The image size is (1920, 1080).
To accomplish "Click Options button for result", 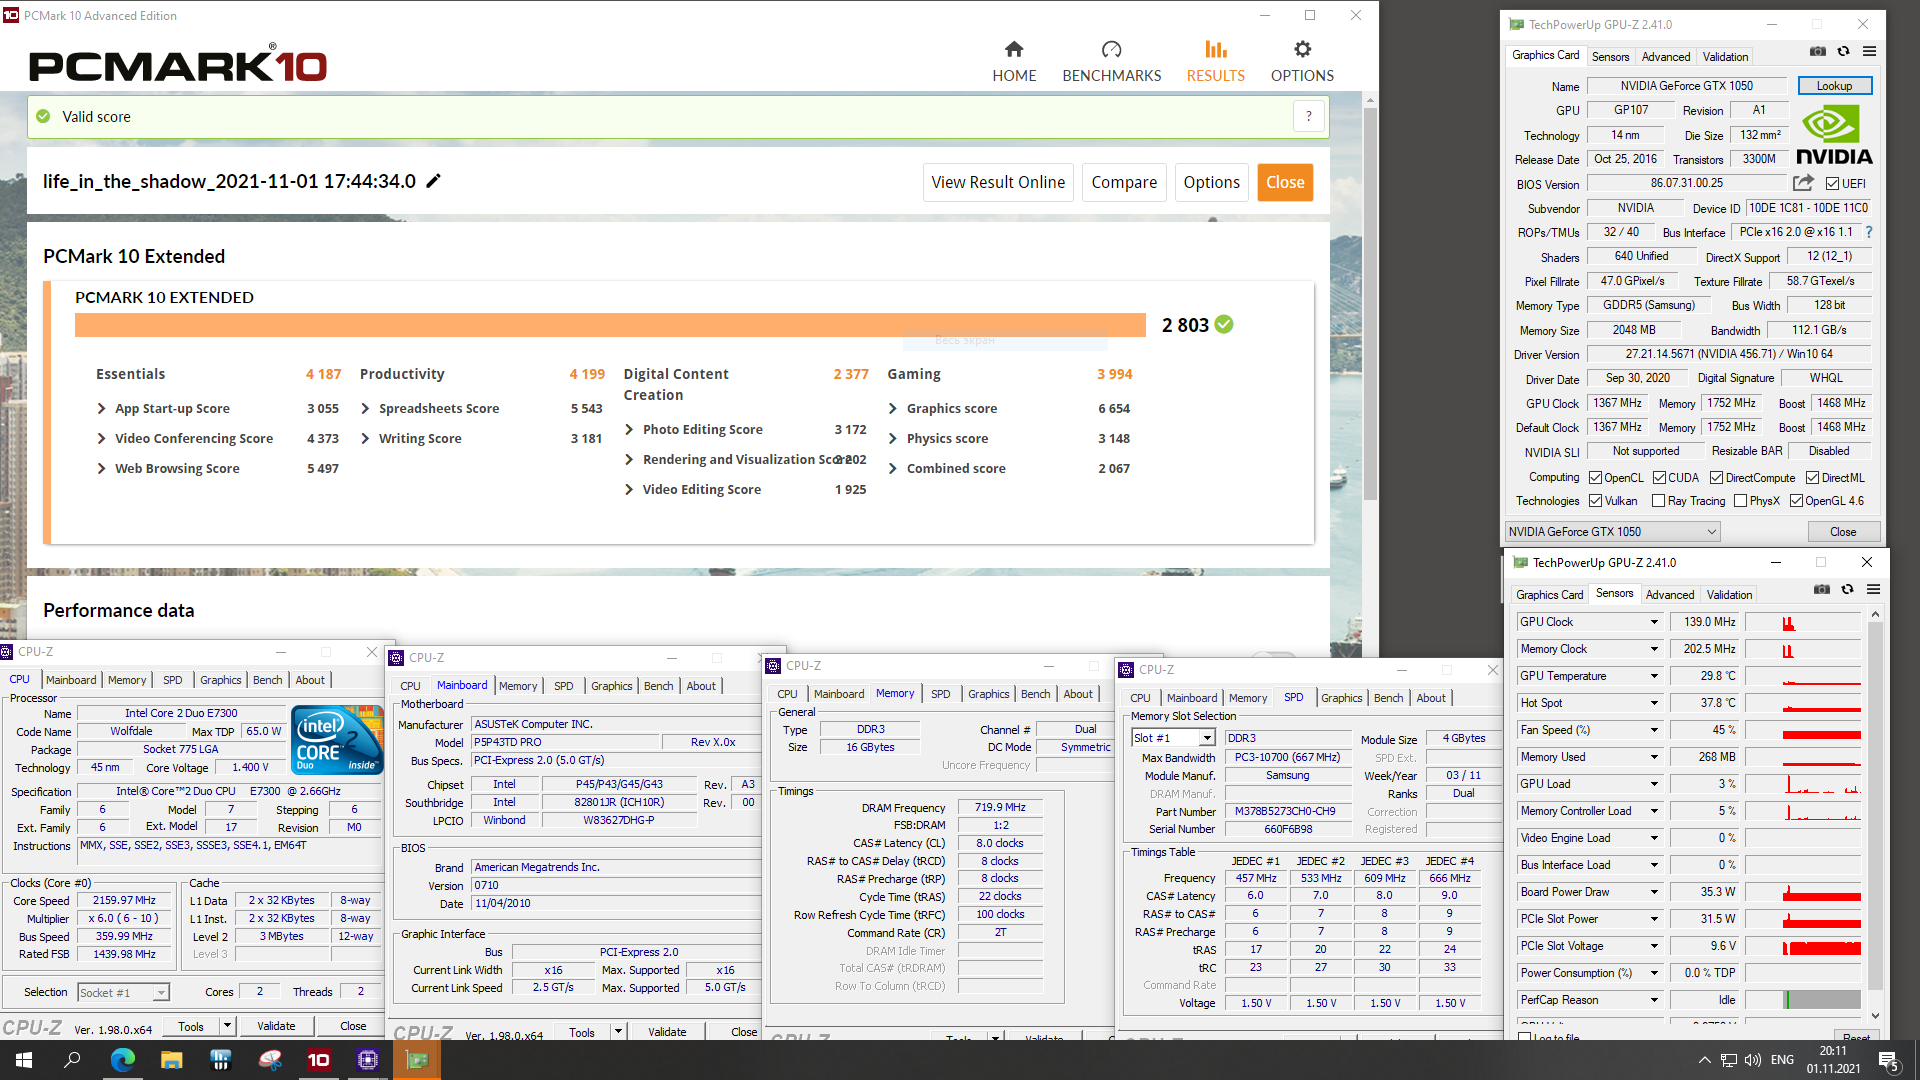I will (x=1211, y=182).
